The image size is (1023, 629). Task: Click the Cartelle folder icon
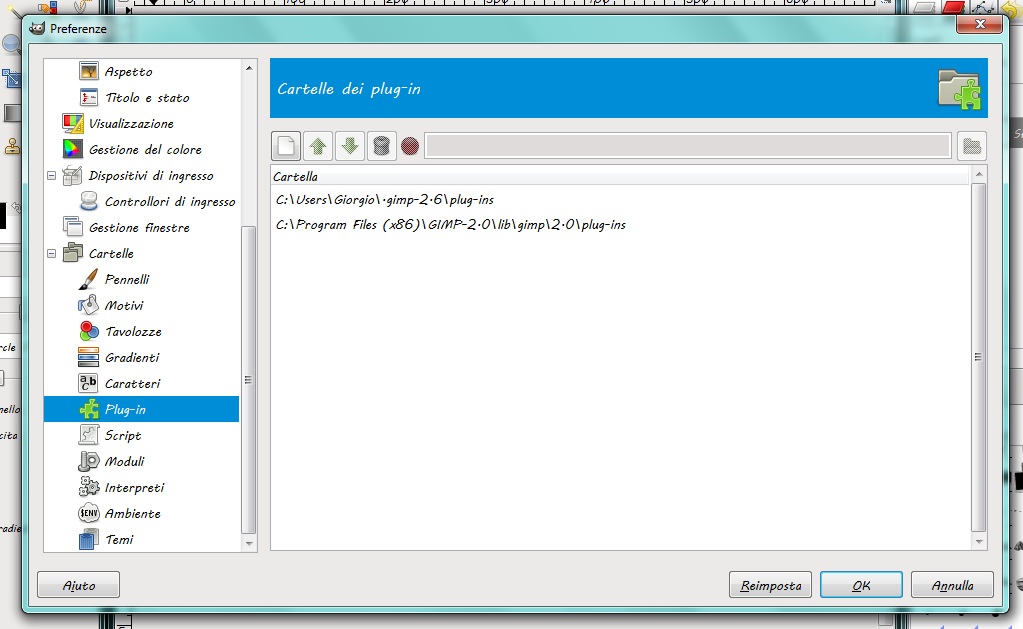point(72,253)
